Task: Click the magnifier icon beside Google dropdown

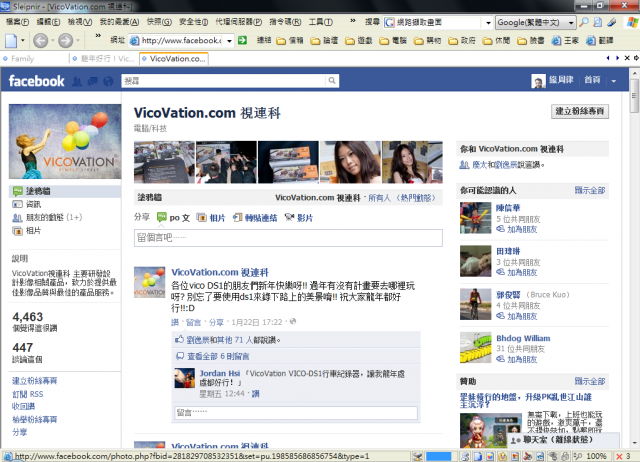Action: click(584, 22)
